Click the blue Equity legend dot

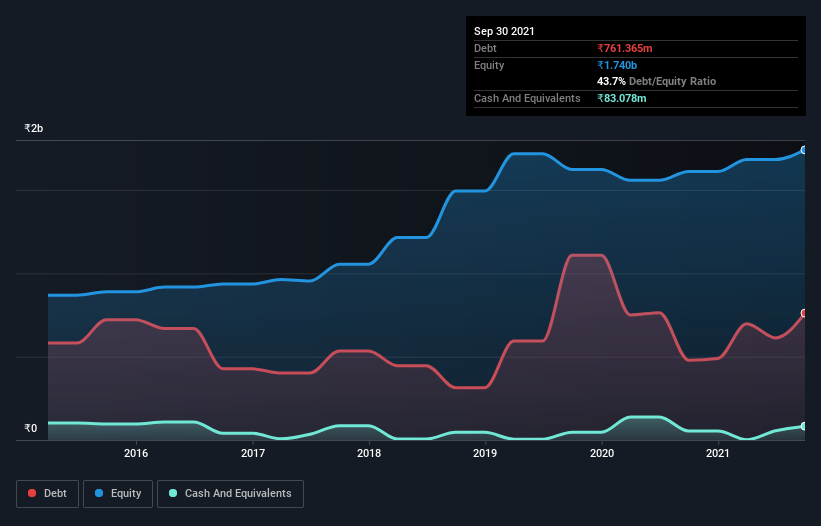pos(99,493)
